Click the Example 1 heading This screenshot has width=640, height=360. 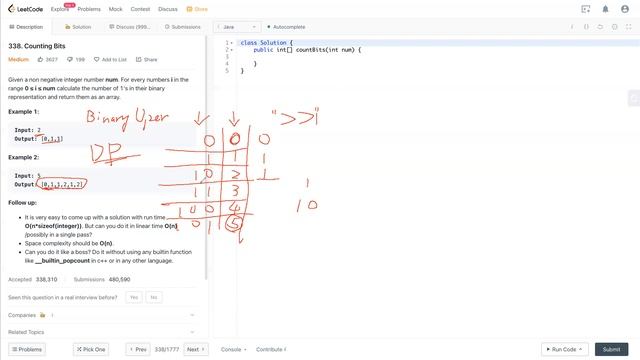24,111
